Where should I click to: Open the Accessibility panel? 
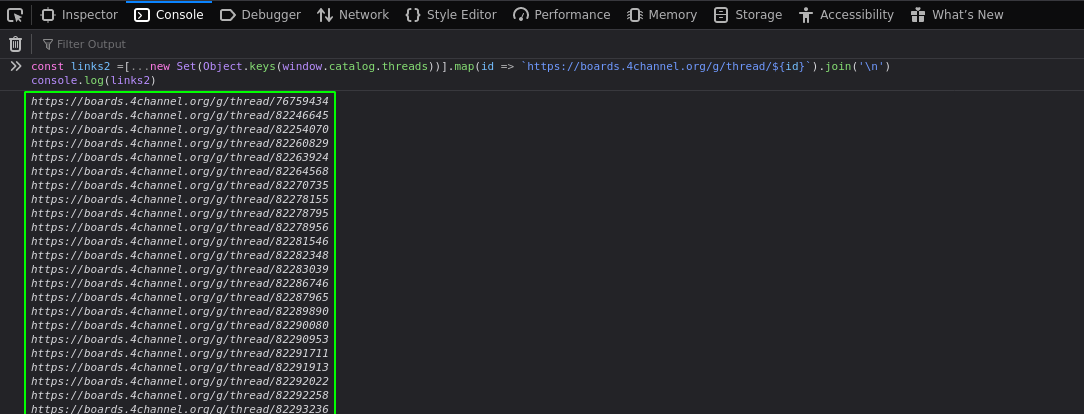845,15
